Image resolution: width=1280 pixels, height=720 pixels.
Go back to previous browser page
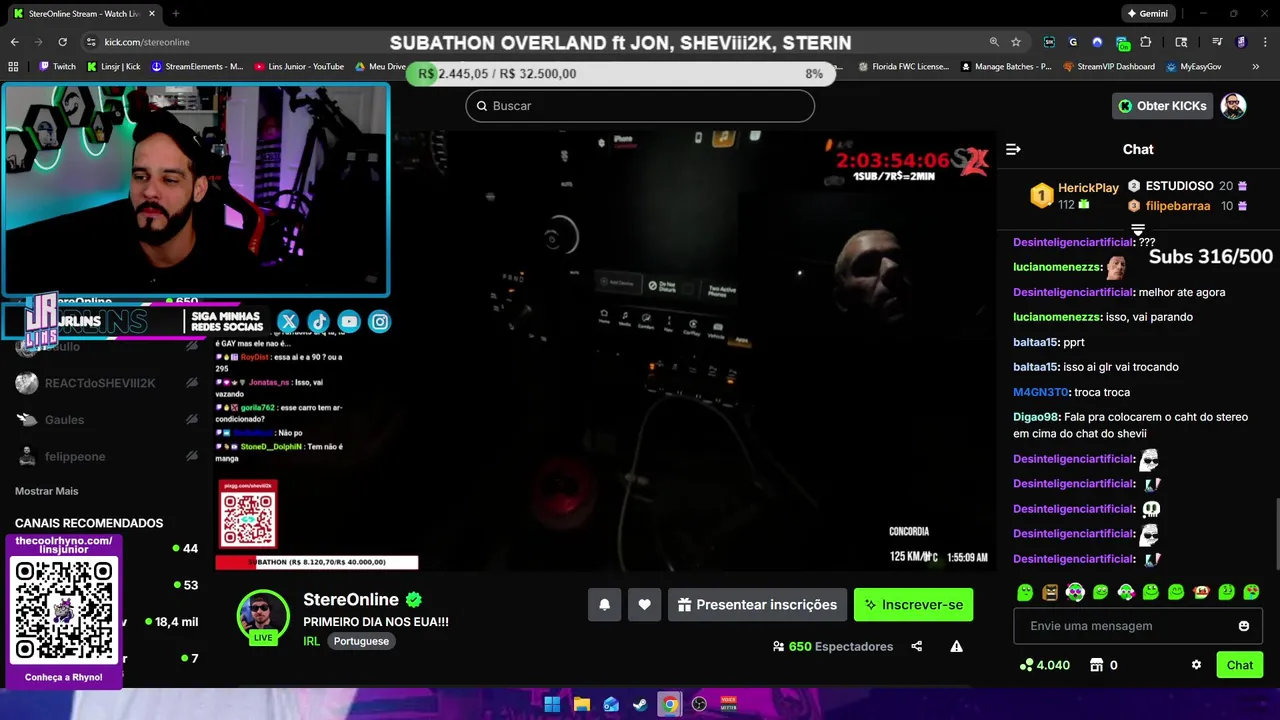pos(14,42)
